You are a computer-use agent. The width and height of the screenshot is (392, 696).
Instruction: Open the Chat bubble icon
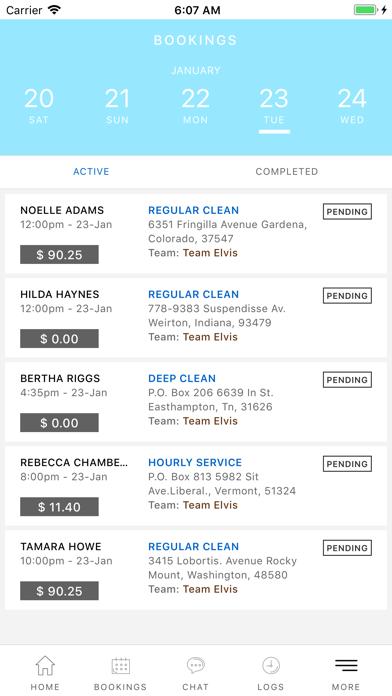195,666
